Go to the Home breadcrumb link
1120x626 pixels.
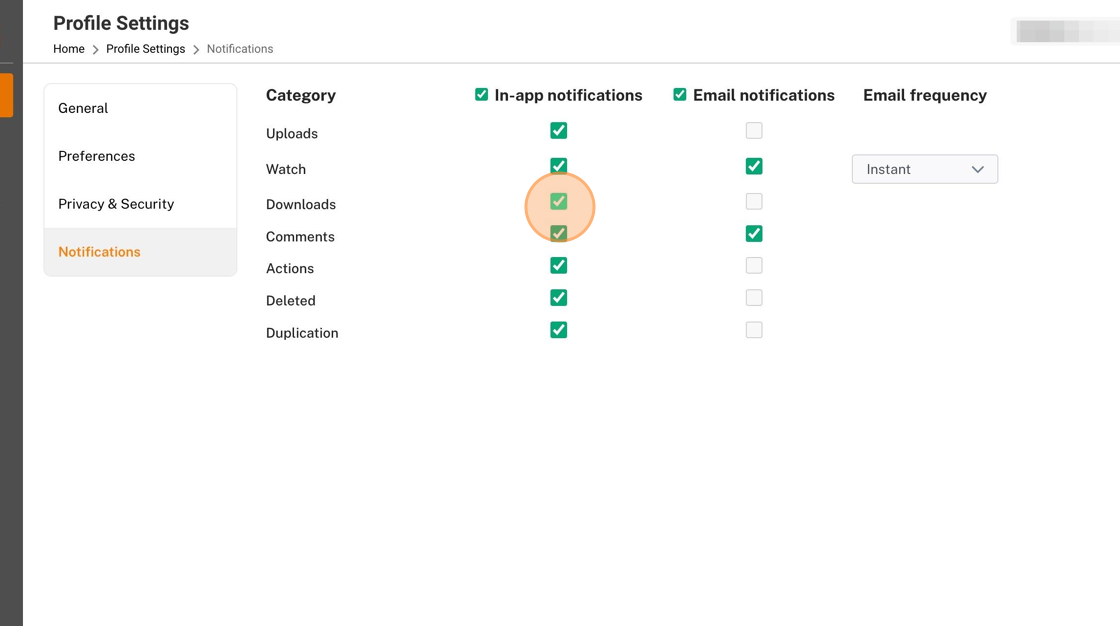[x=69, y=49]
